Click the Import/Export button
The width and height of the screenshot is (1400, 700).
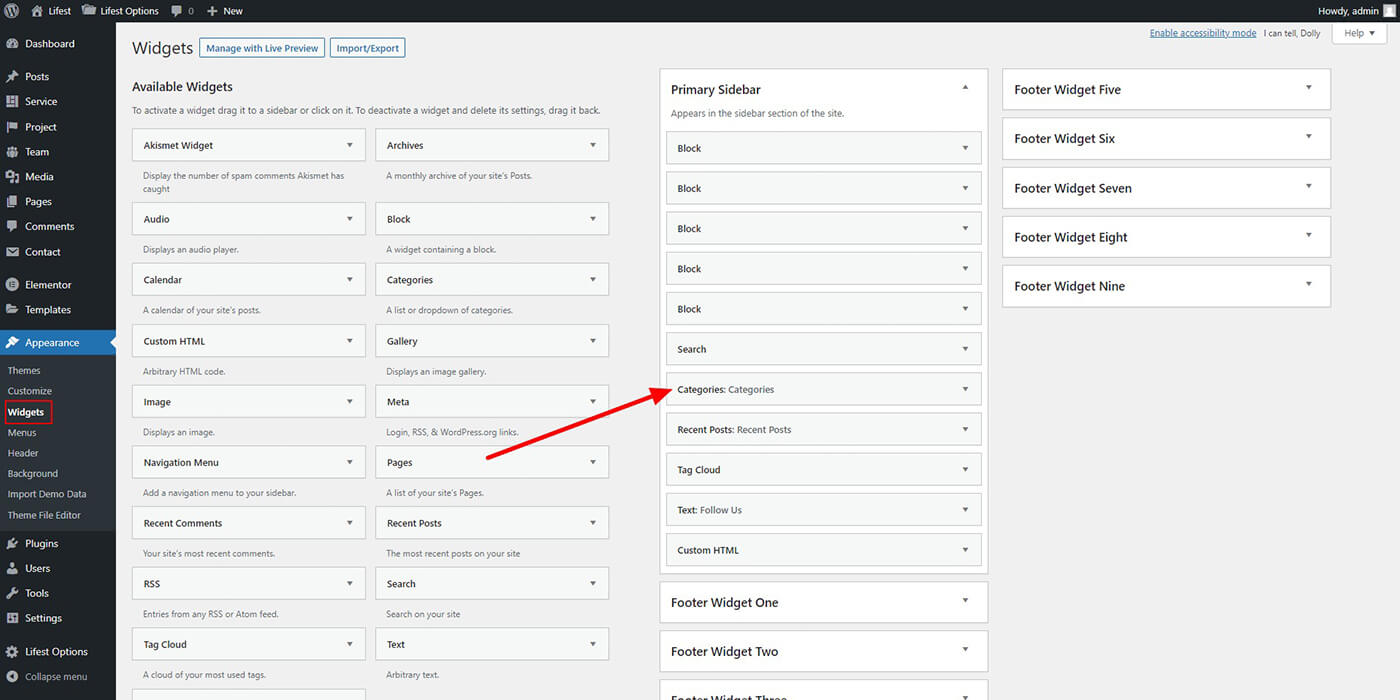coord(367,48)
